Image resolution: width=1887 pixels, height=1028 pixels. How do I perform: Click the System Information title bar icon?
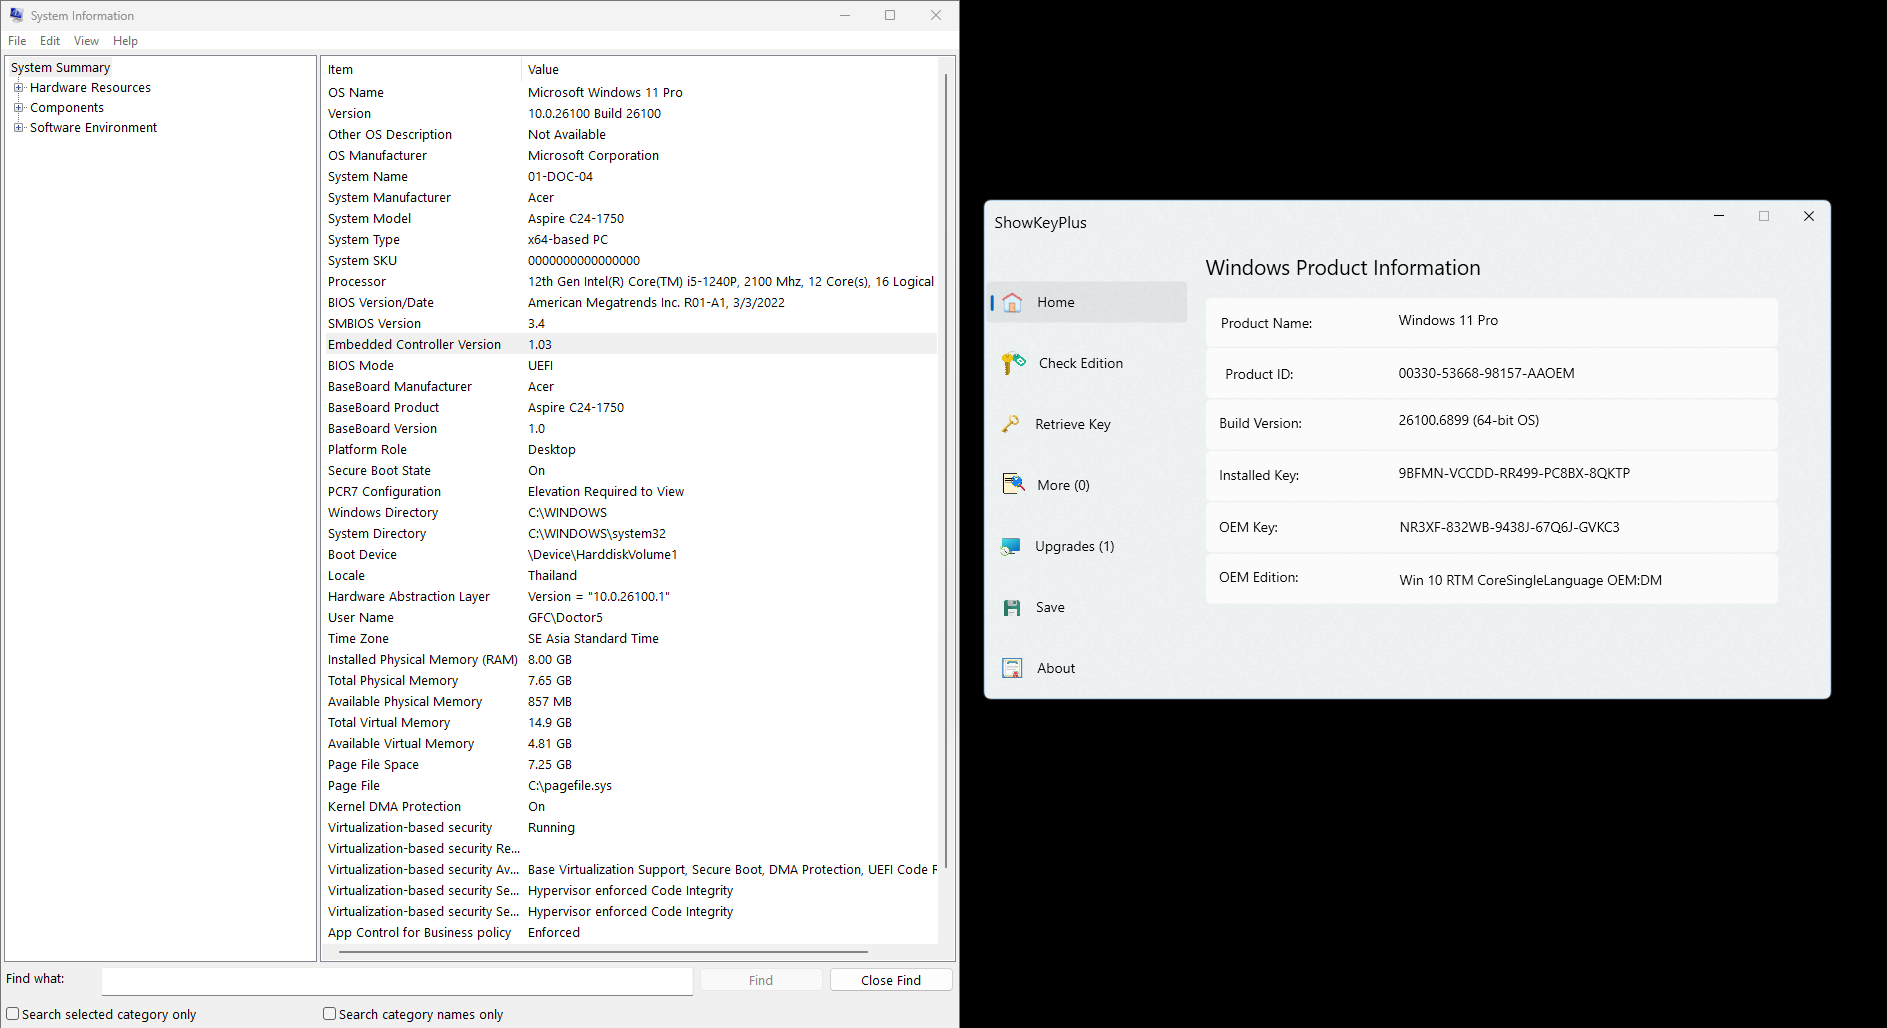coord(16,15)
